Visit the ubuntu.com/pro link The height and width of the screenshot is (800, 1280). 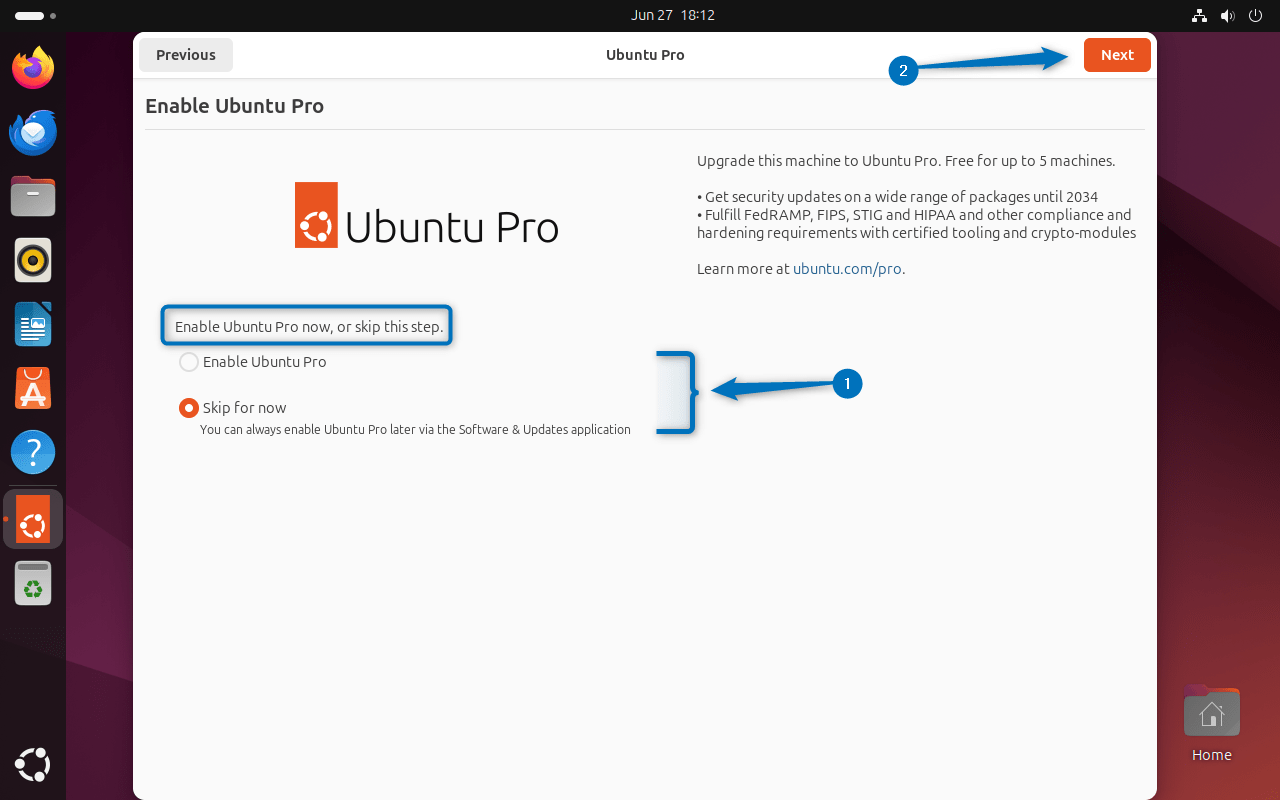(847, 268)
